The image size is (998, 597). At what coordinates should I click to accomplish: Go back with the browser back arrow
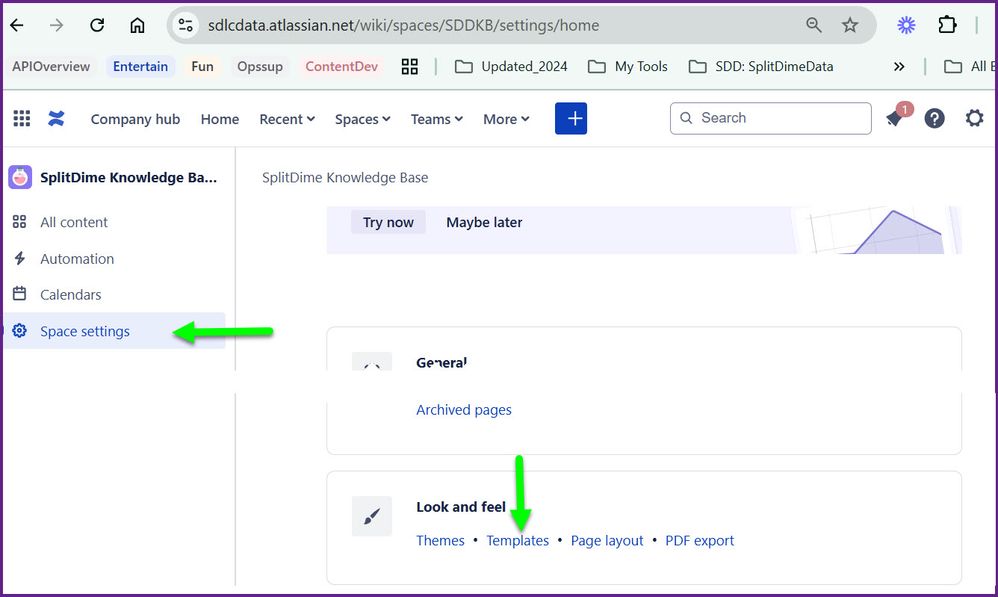coord(17,25)
